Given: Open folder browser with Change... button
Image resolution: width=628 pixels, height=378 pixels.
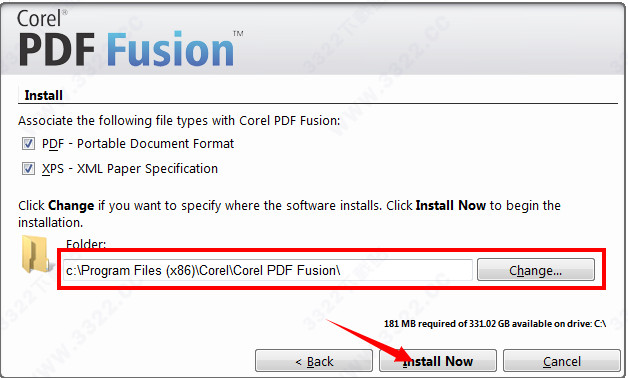Looking at the screenshot, I should (536, 270).
